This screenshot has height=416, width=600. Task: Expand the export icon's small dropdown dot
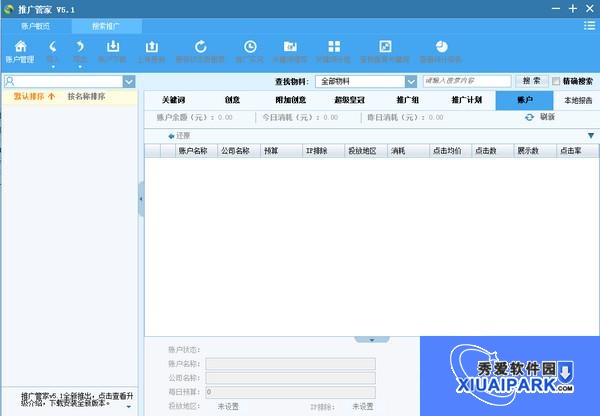(x=80, y=67)
